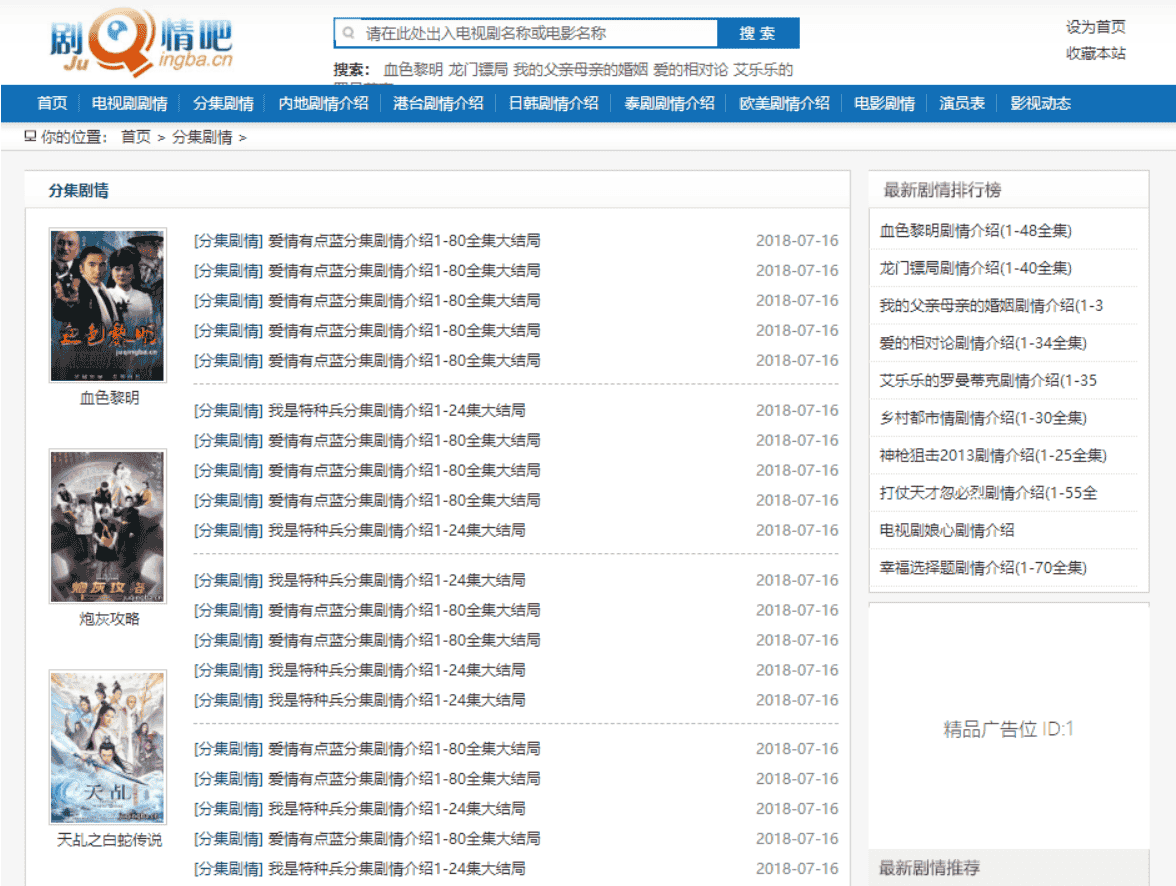Open 电视剧剧情 navigation menu item

(x=129, y=103)
